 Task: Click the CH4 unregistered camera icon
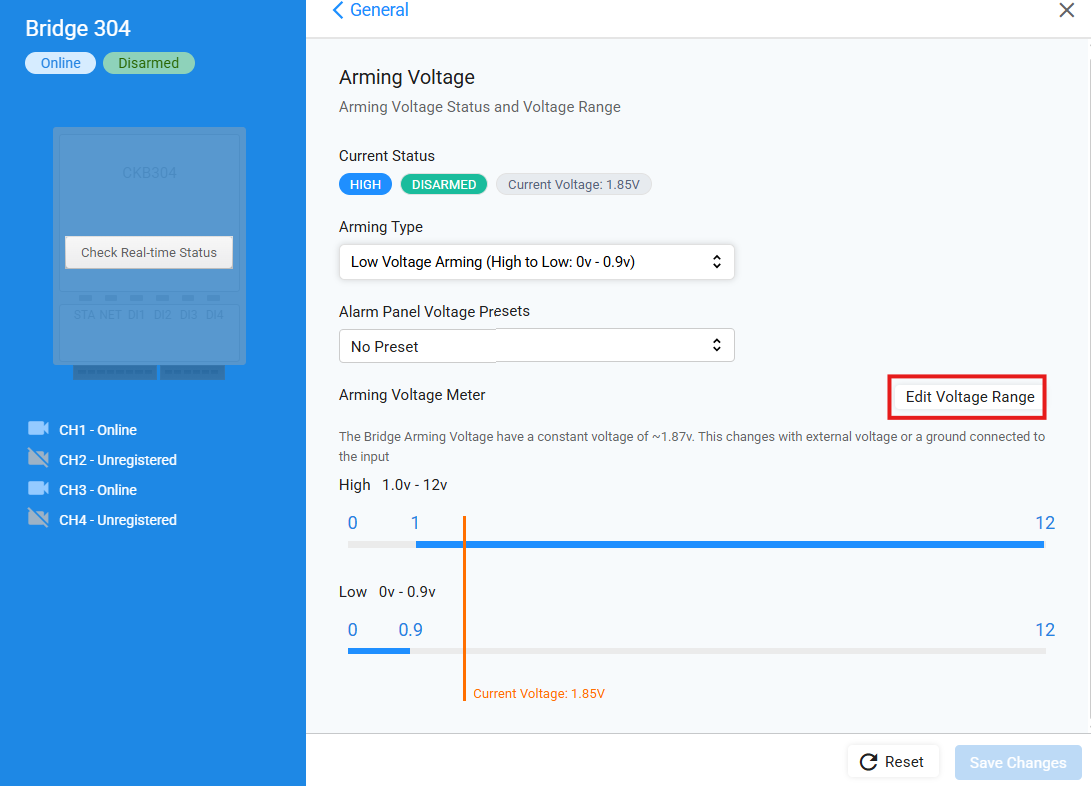38,519
